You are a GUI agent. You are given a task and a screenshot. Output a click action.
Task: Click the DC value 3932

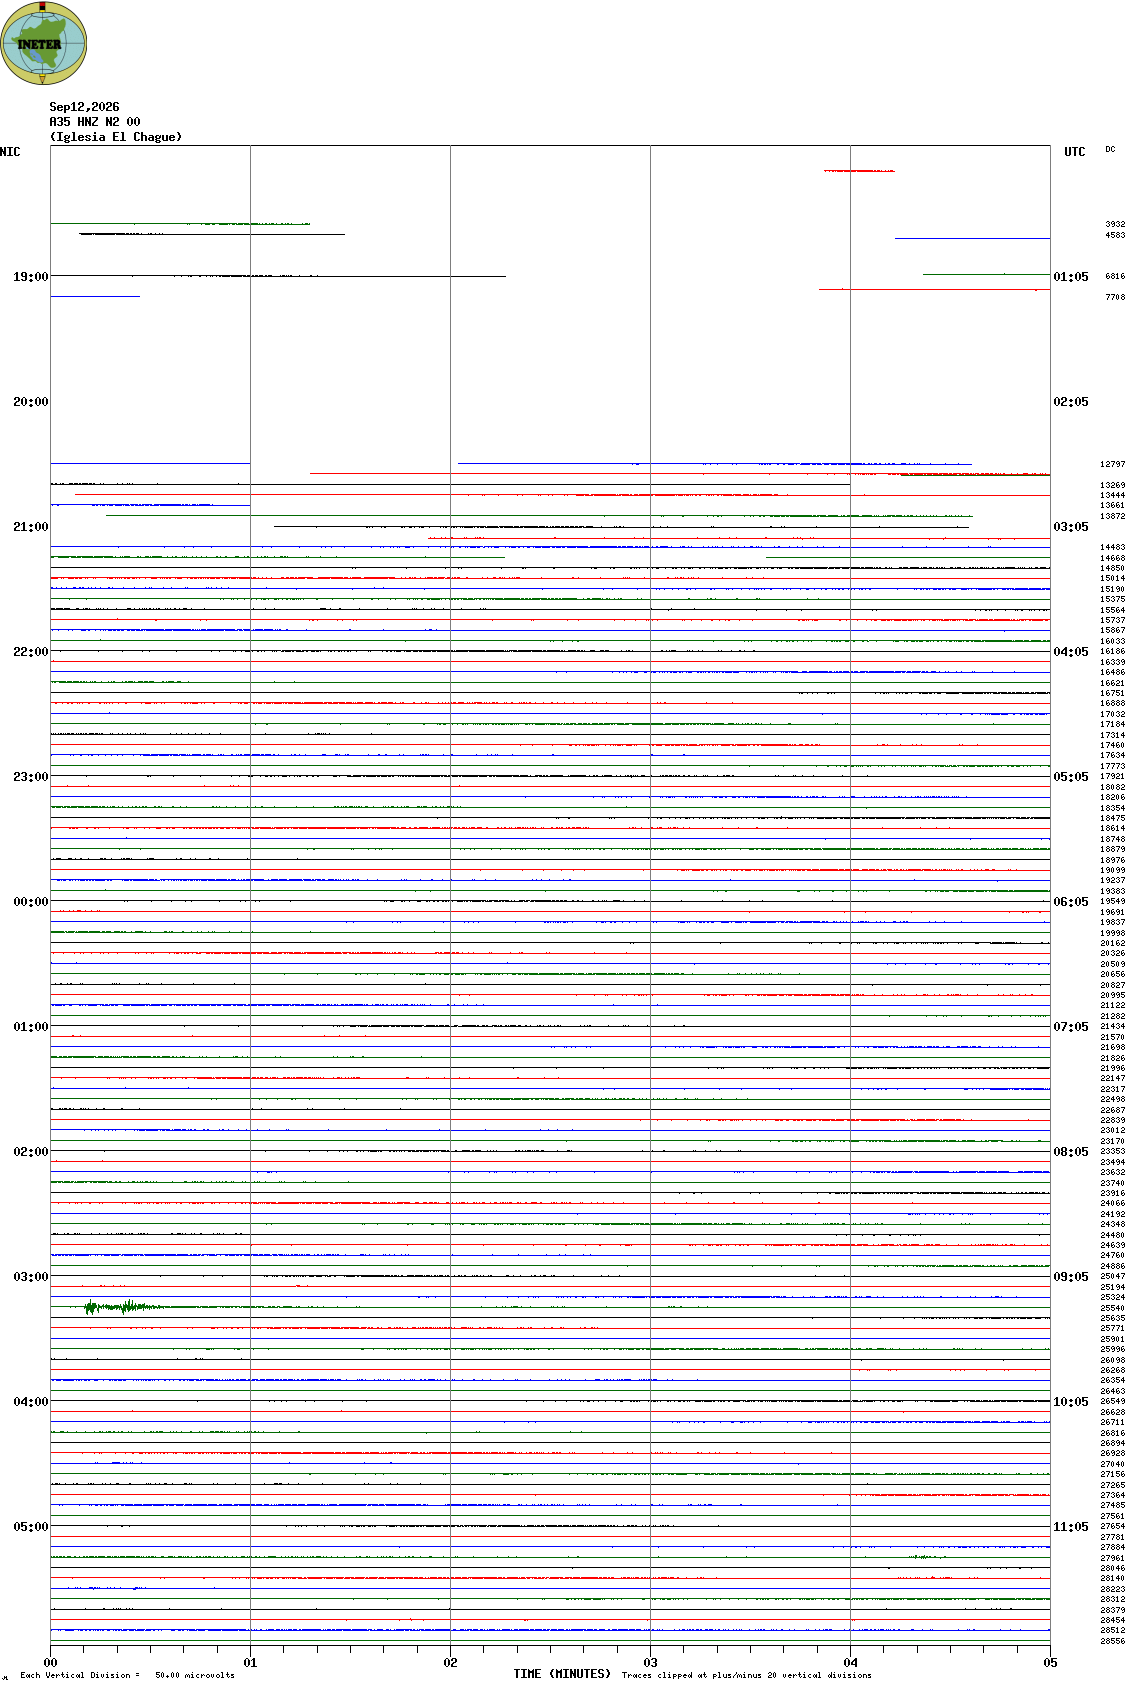(x=1114, y=225)
